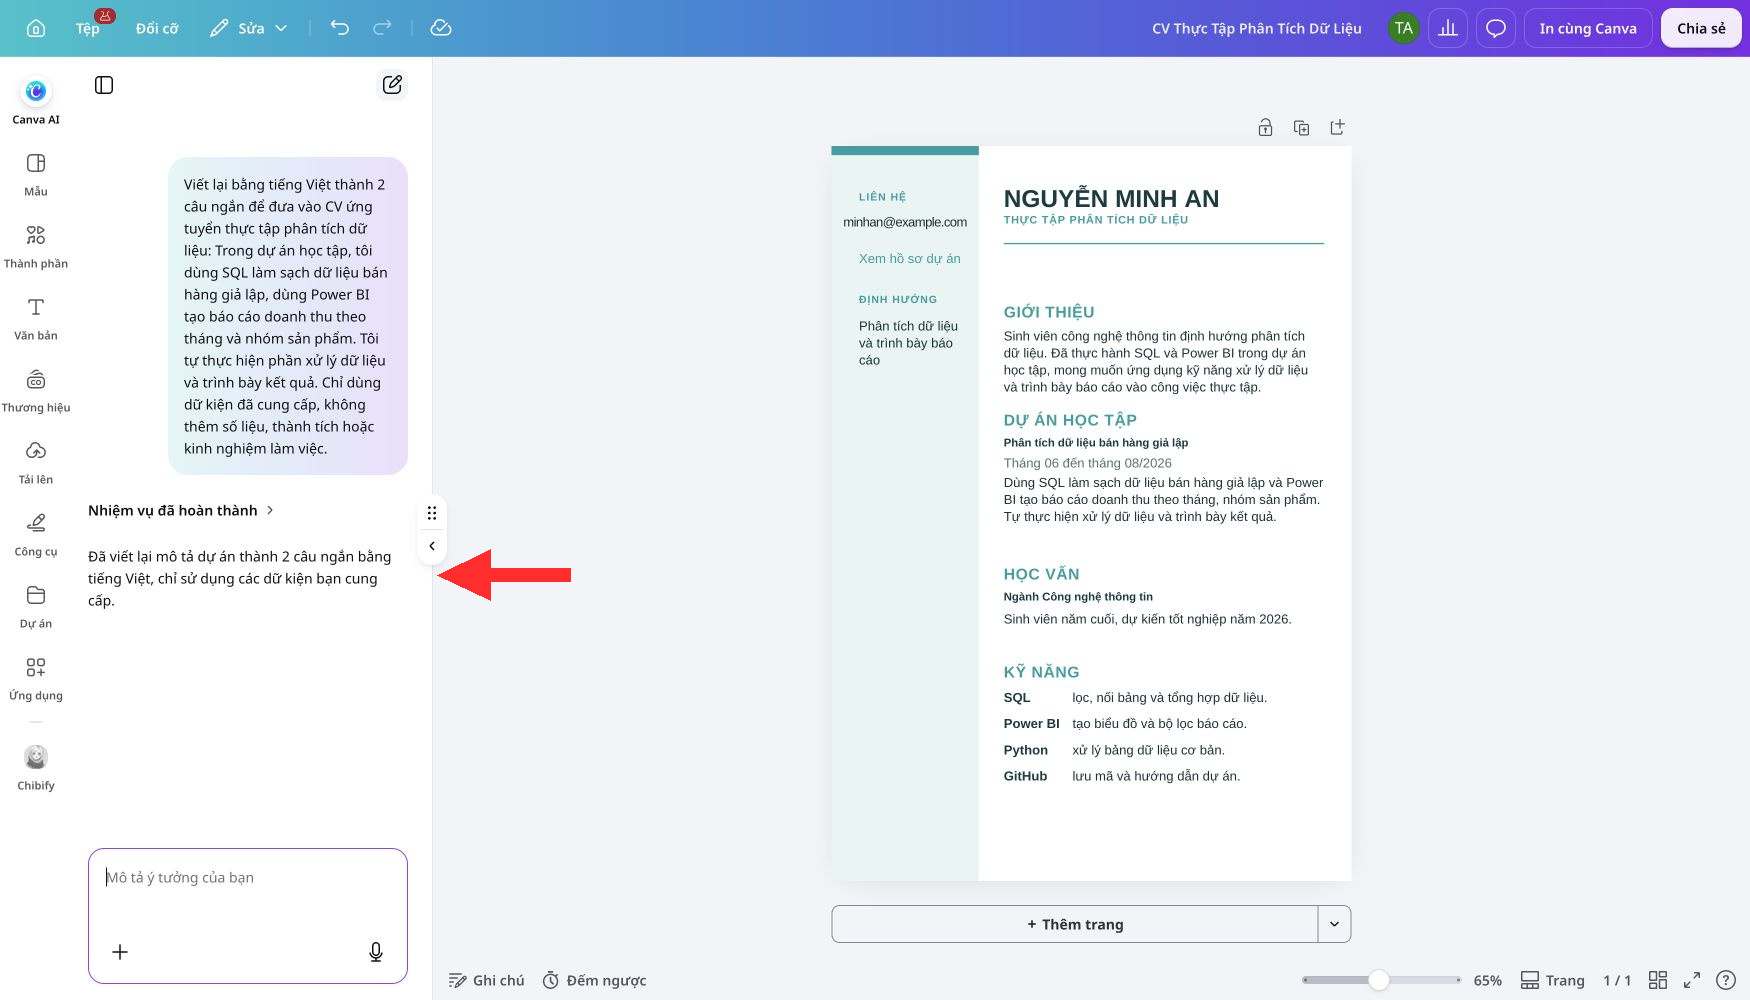
Task: Lock the page with the lock icon
Action: point(1265,127)
